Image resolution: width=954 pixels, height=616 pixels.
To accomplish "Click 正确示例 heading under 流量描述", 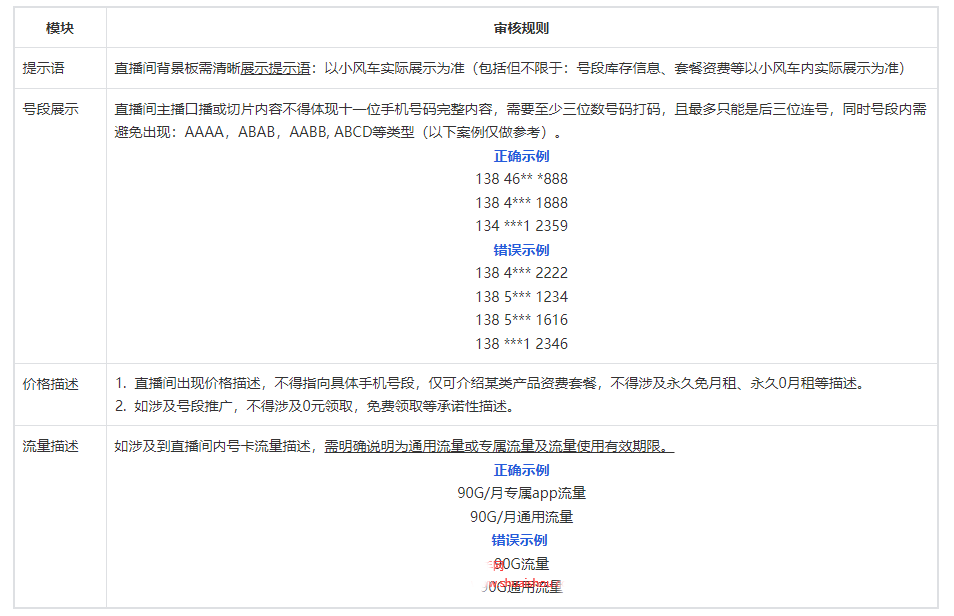I will (521, 470).
